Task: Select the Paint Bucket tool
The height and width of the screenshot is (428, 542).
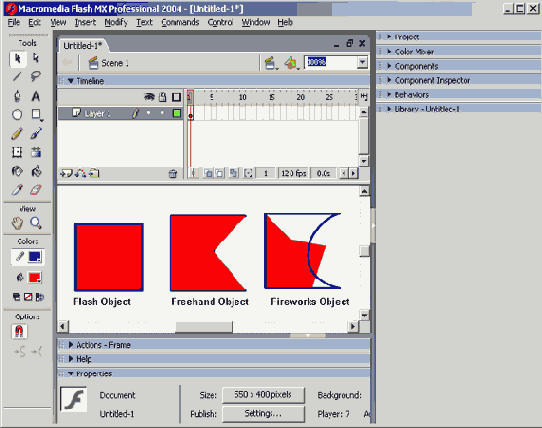Action: tap(36, 171)
